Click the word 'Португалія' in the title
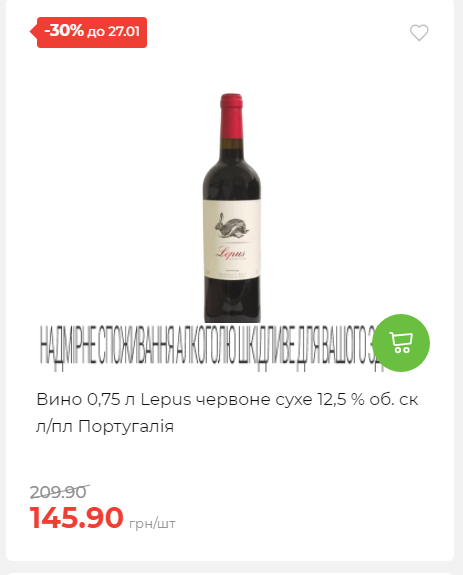Screen dimensions: 463x575 click(126, 426)
